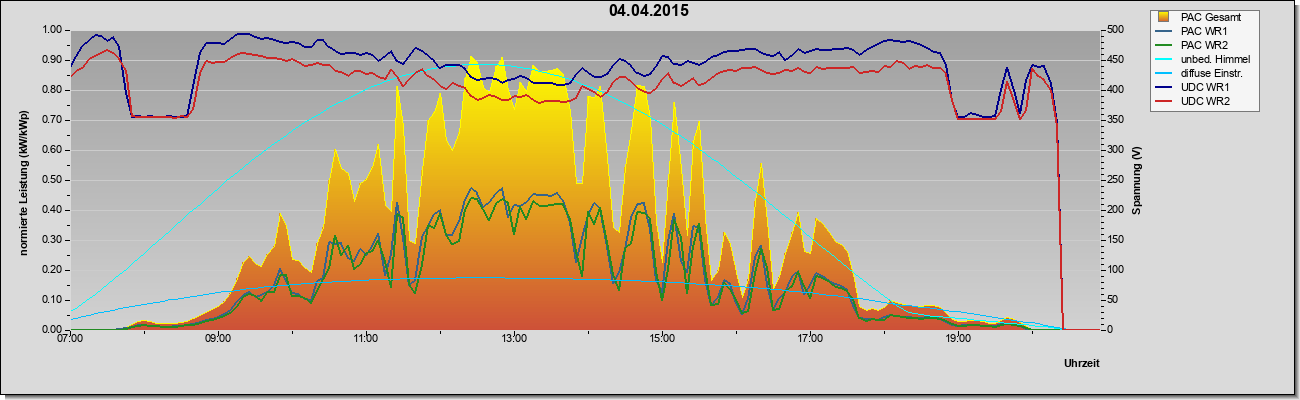Click the 07:00 time axis label

pos(70,339)
